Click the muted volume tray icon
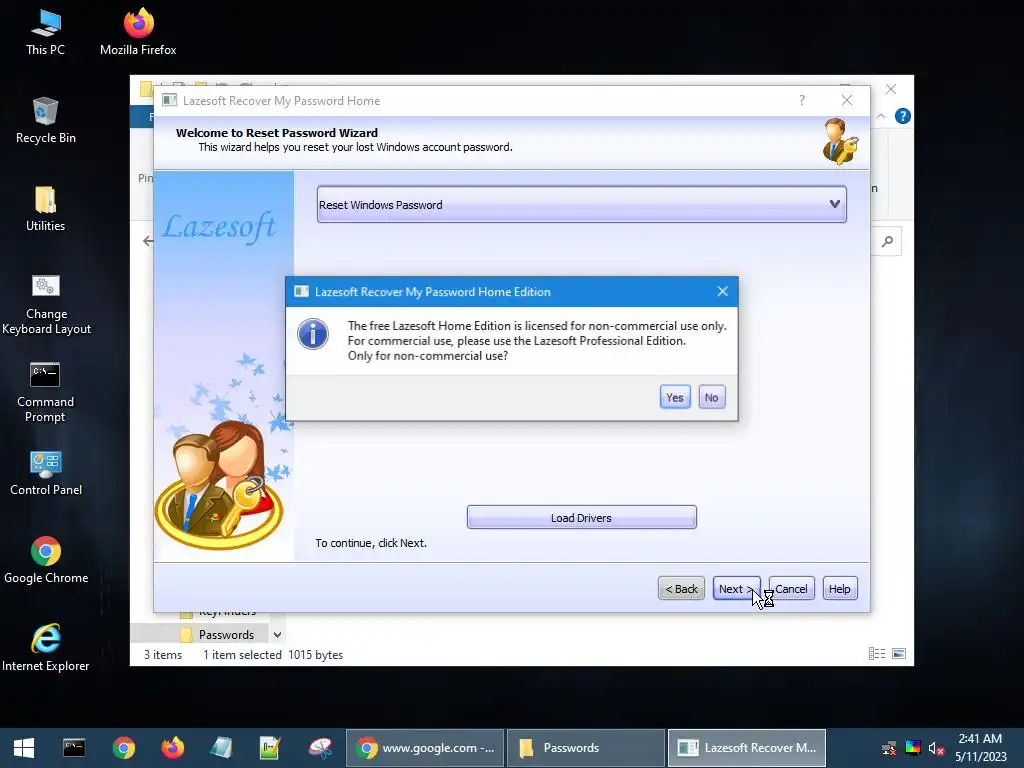1024x768 pixels. click(x=936, y=748)
